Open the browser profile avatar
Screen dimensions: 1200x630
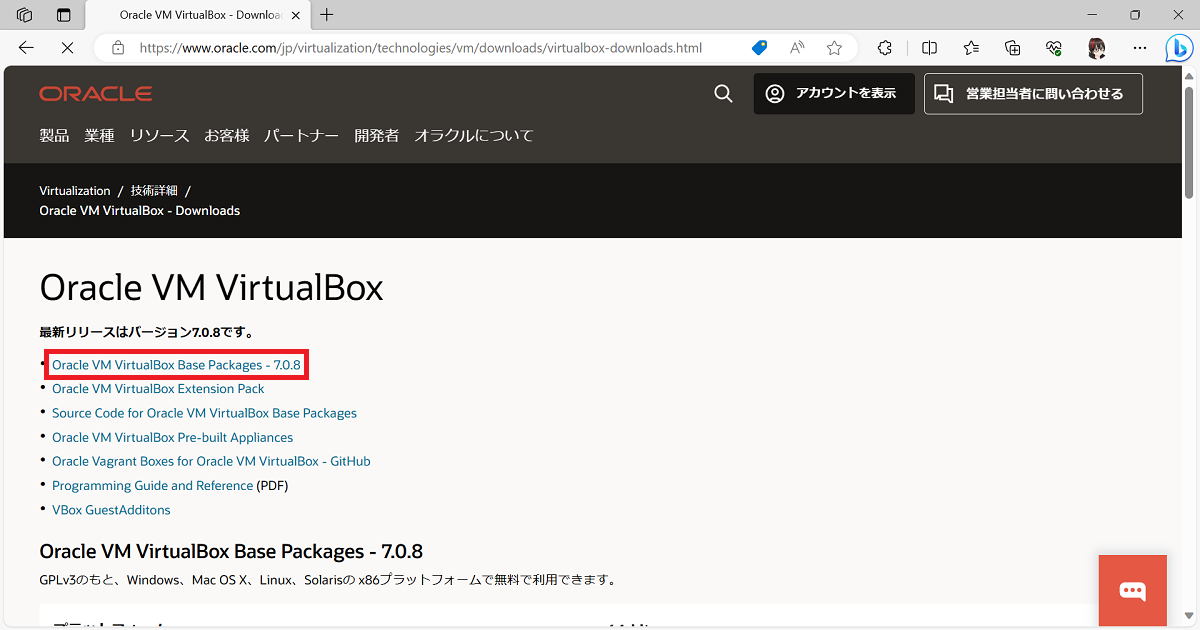[1096, 47]
